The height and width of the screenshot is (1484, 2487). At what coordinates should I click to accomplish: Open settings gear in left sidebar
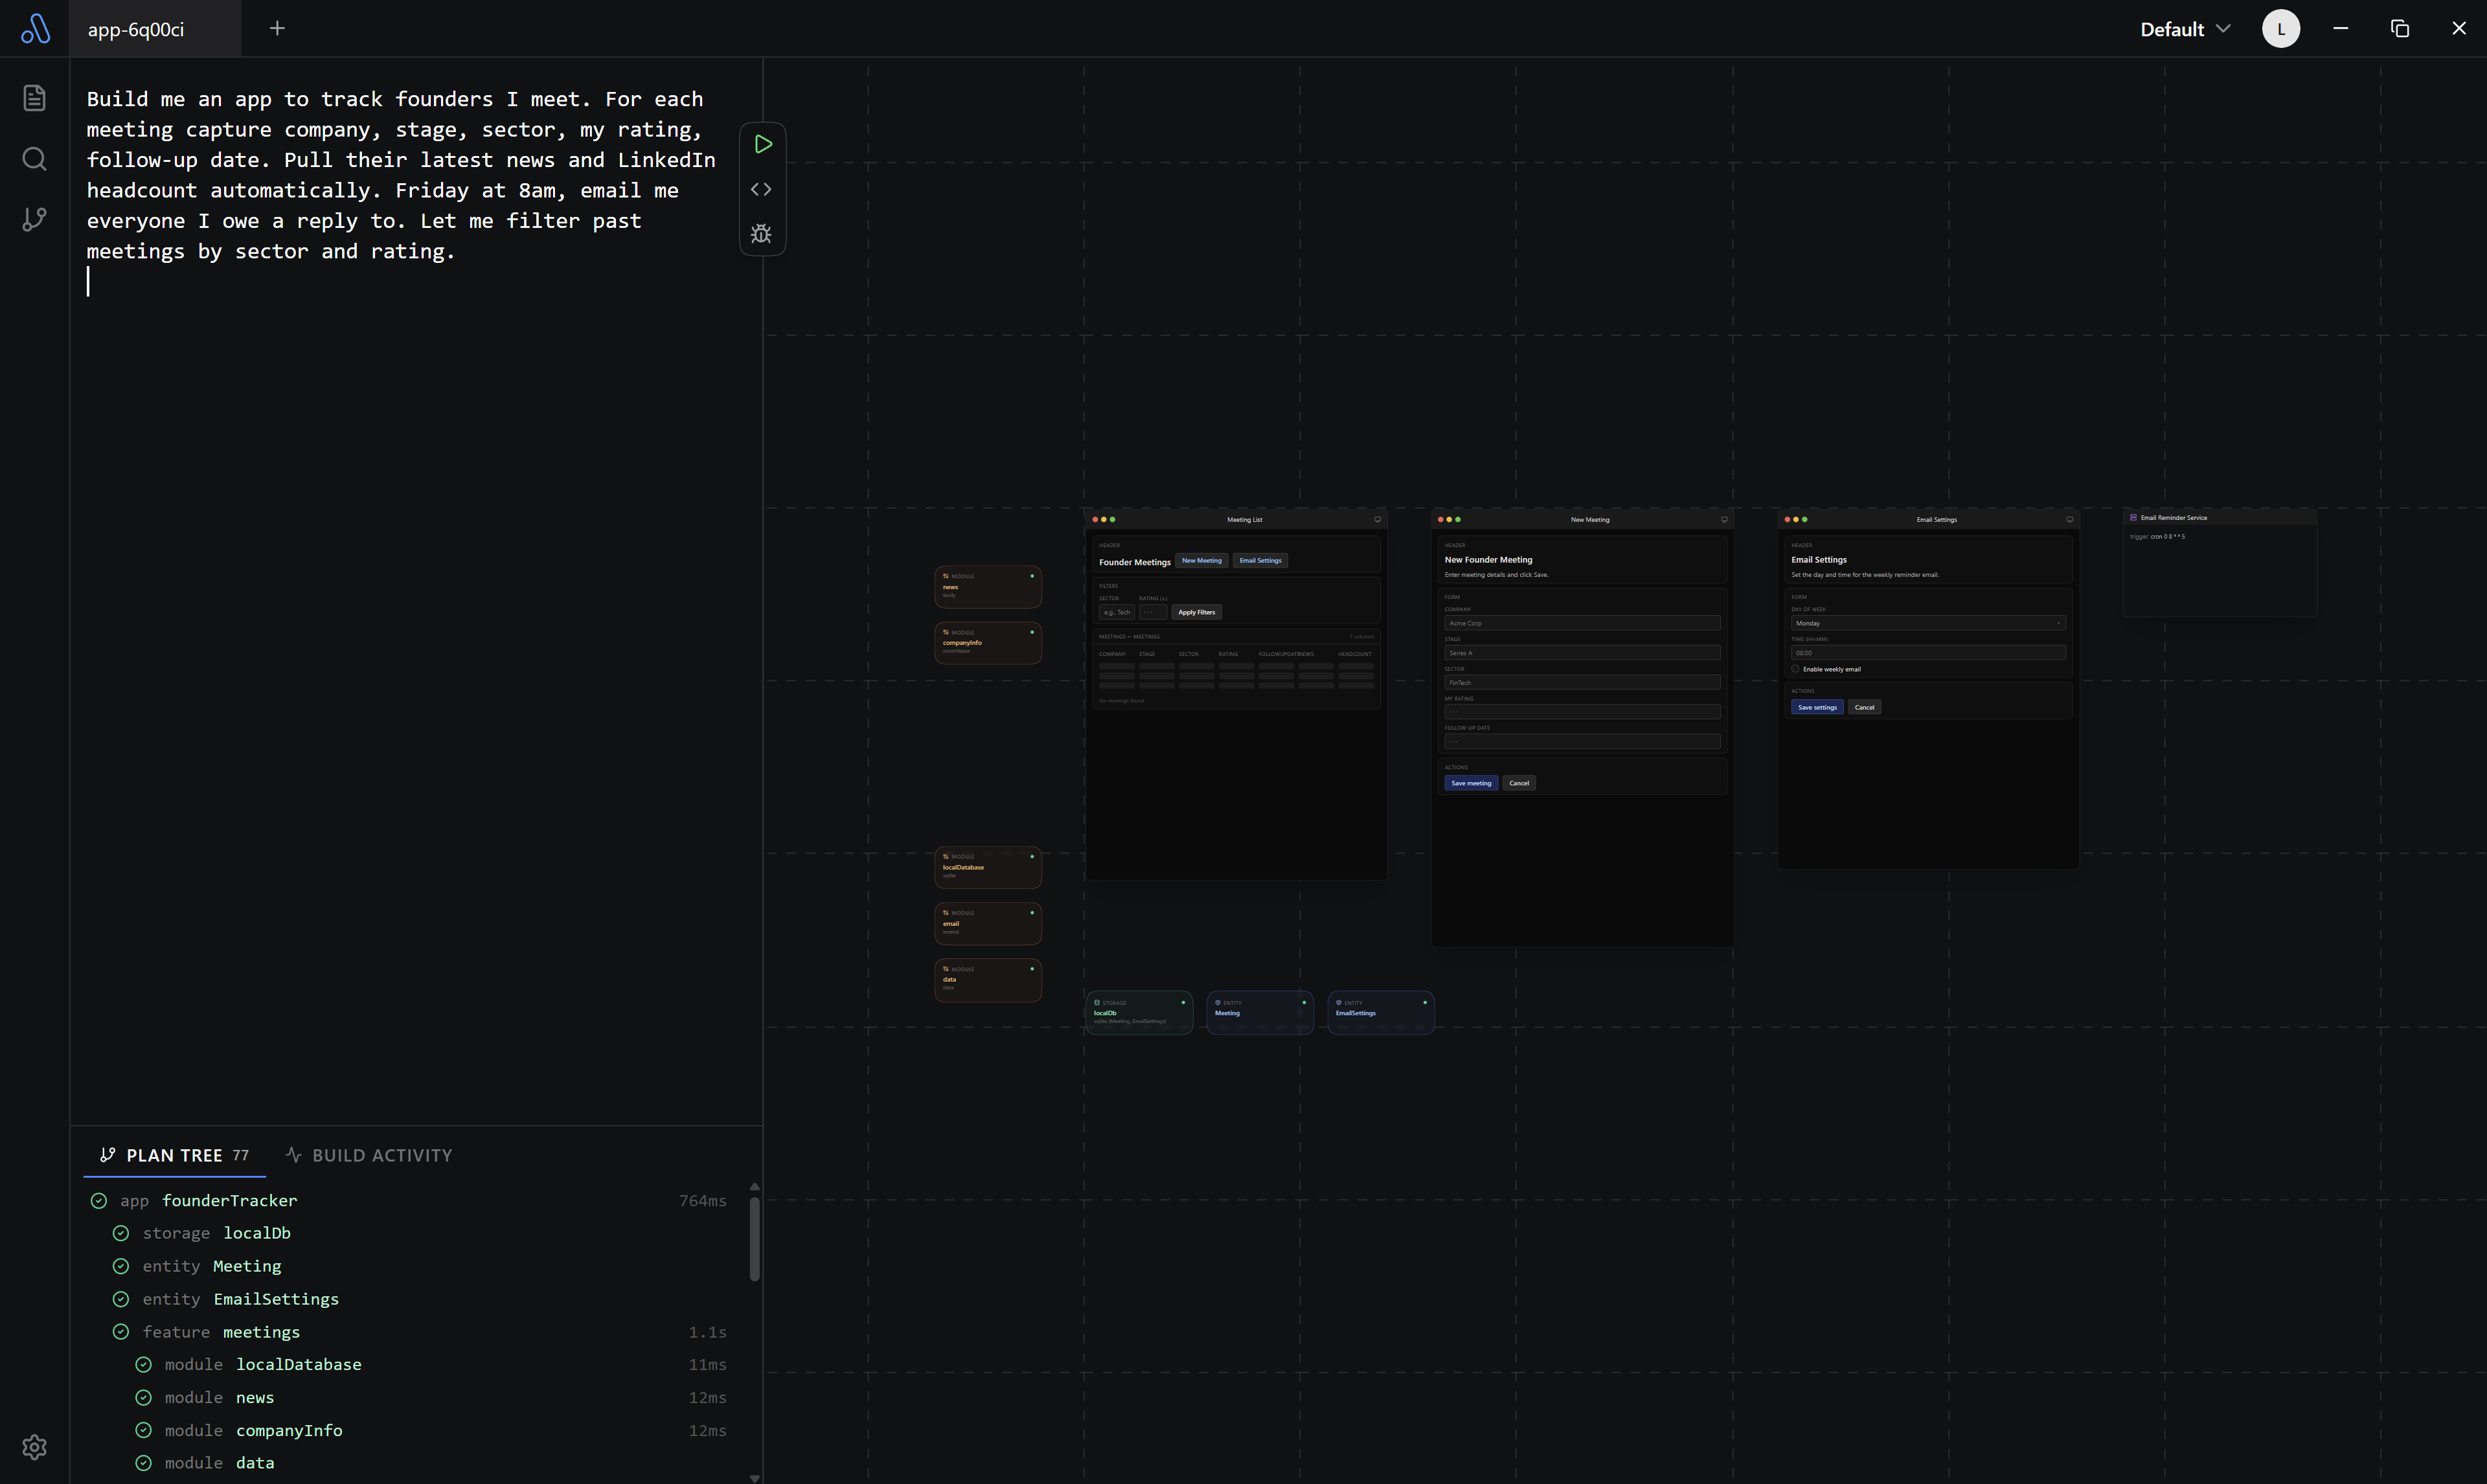click(x=34, y=1447)
